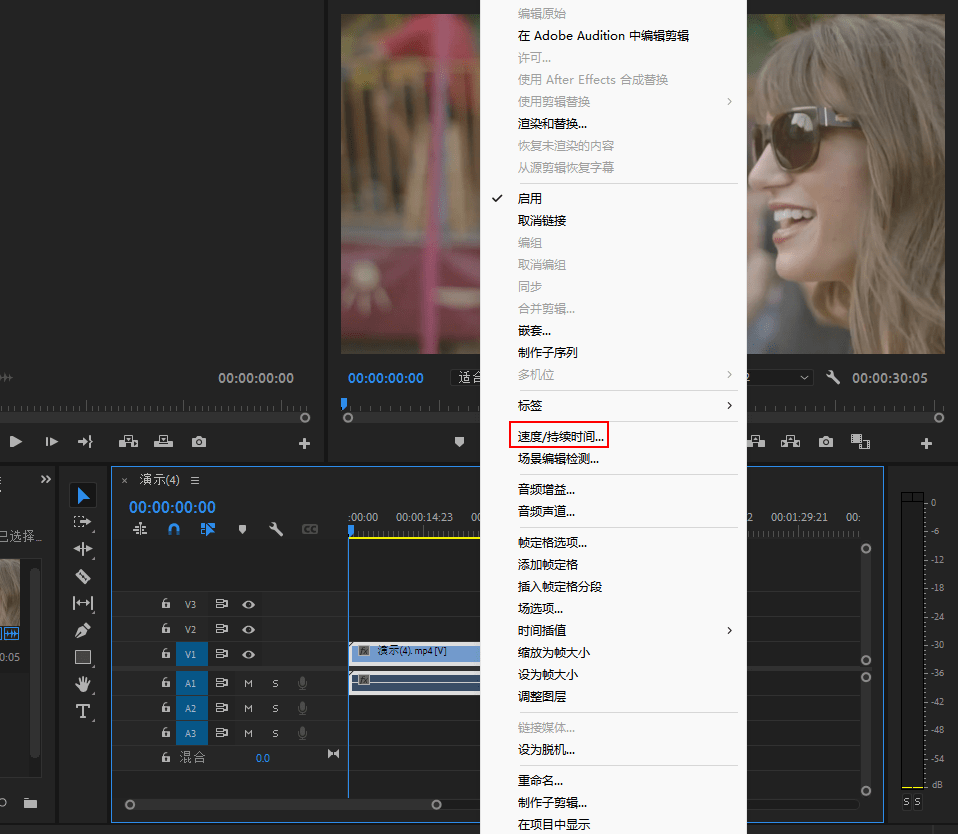Open Program monitor settings wrench
The width and height of the screenshot is (958, 834).
pyautogui.click(x=833, y=378)
